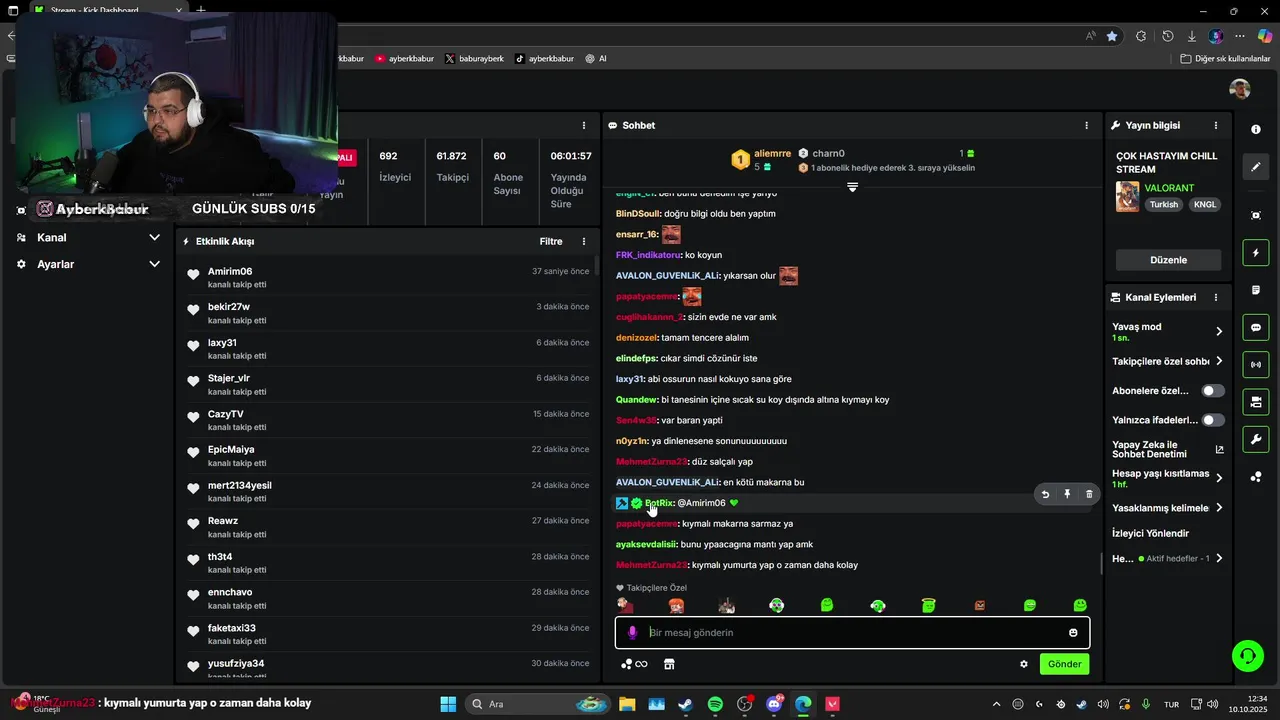Image resolution: width=1280 pixels, height=720 pixels.
Task: Toggle the lightning activity feed panel icon
Action: click(x=1256, y=253)
